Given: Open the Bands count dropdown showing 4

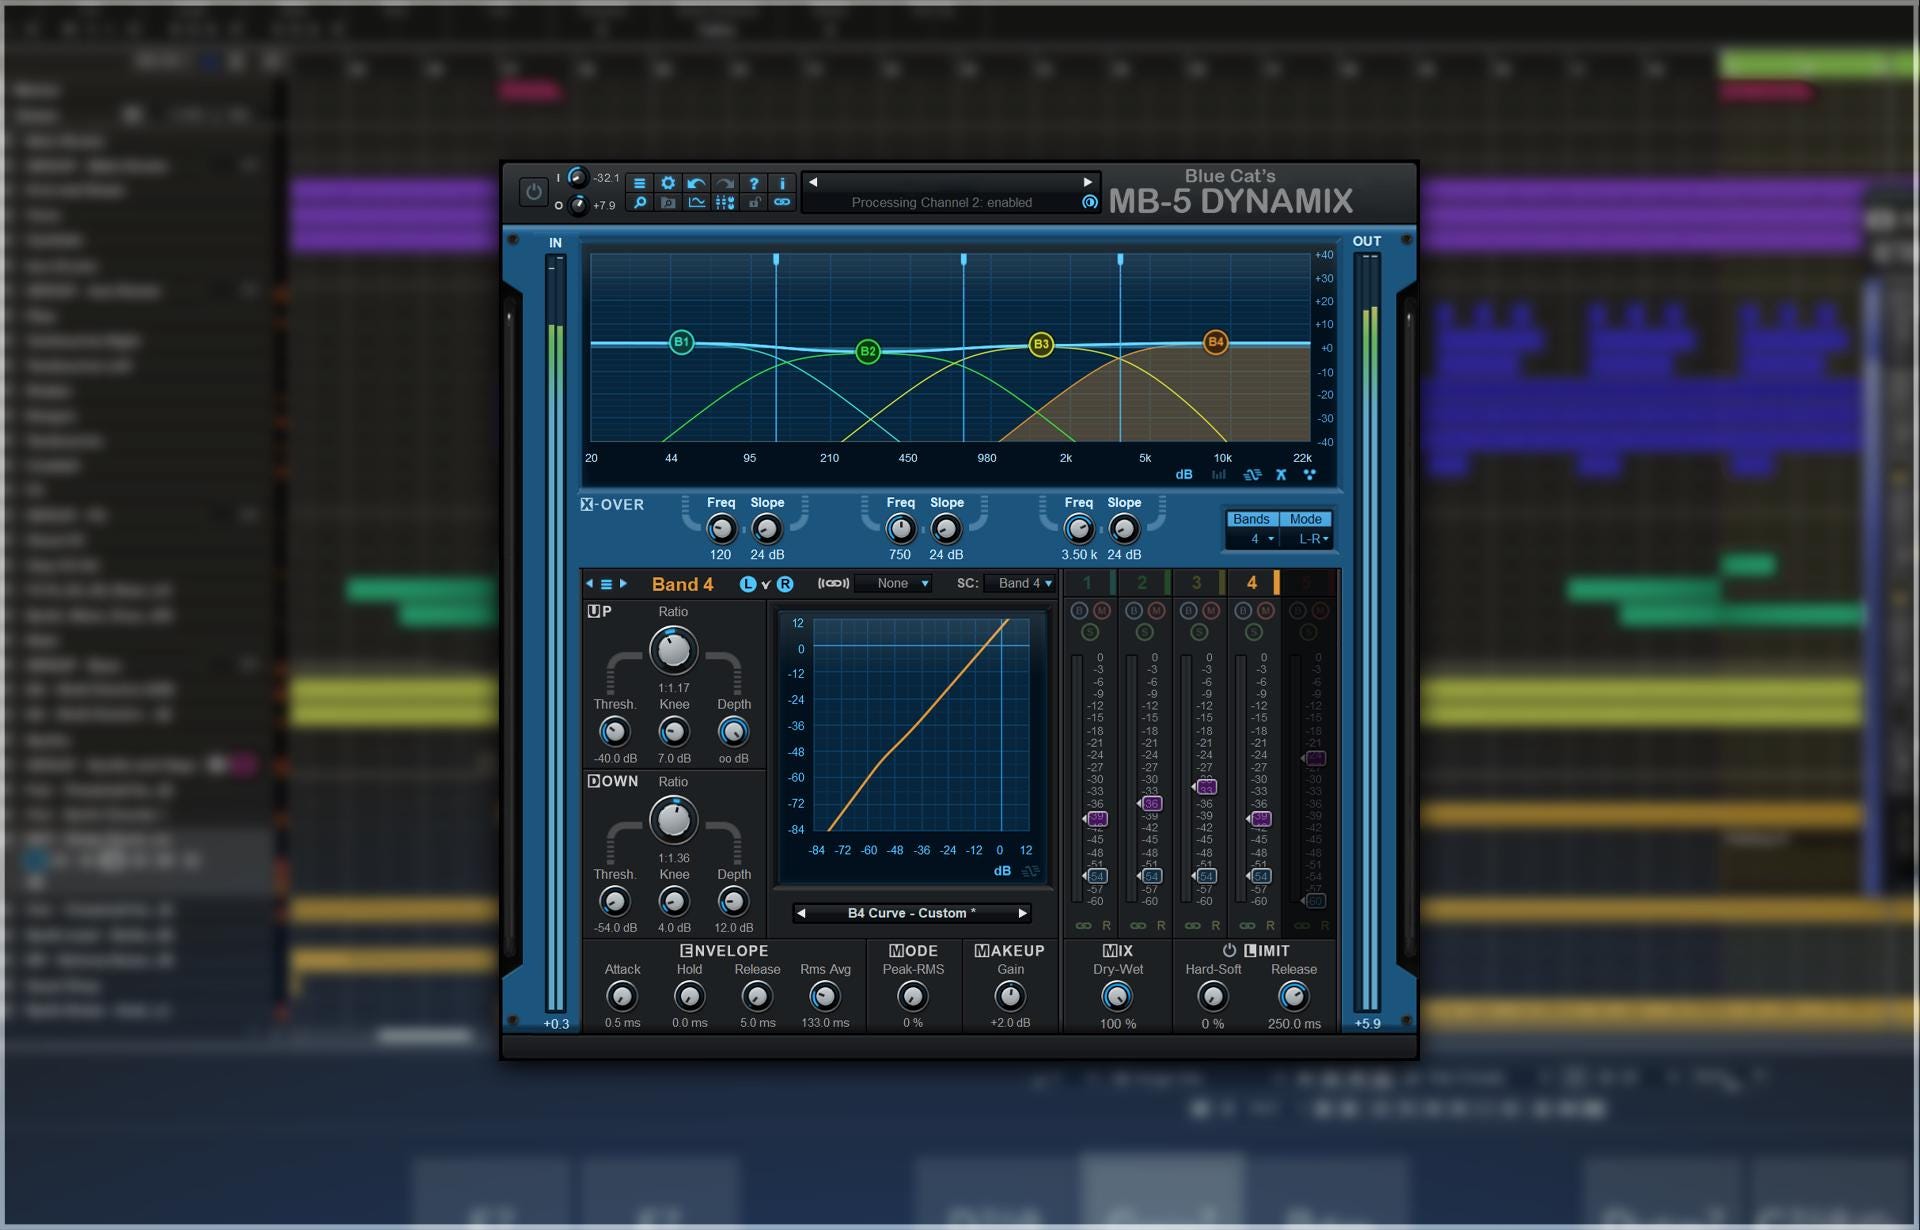Looking at the screenshot, I should (1254, 539).
